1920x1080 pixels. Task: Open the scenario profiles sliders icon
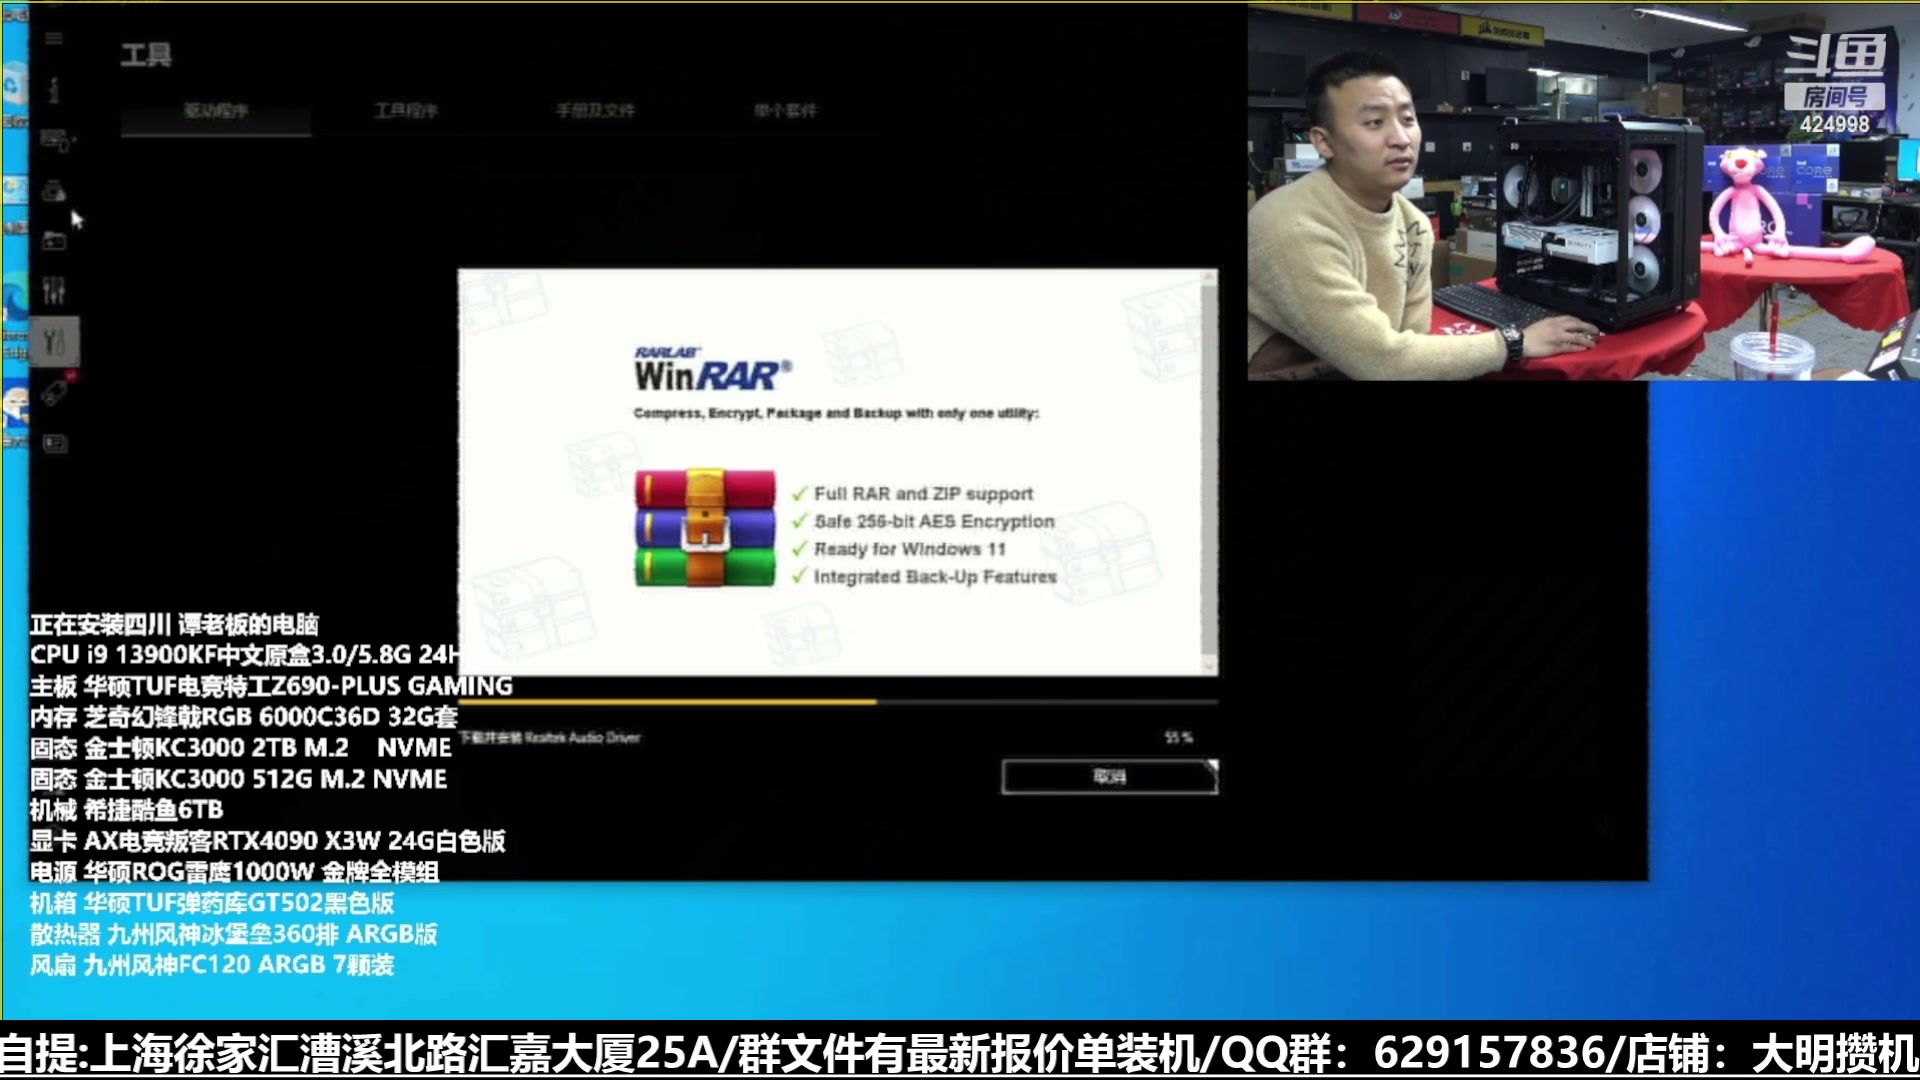pos(54,291)
